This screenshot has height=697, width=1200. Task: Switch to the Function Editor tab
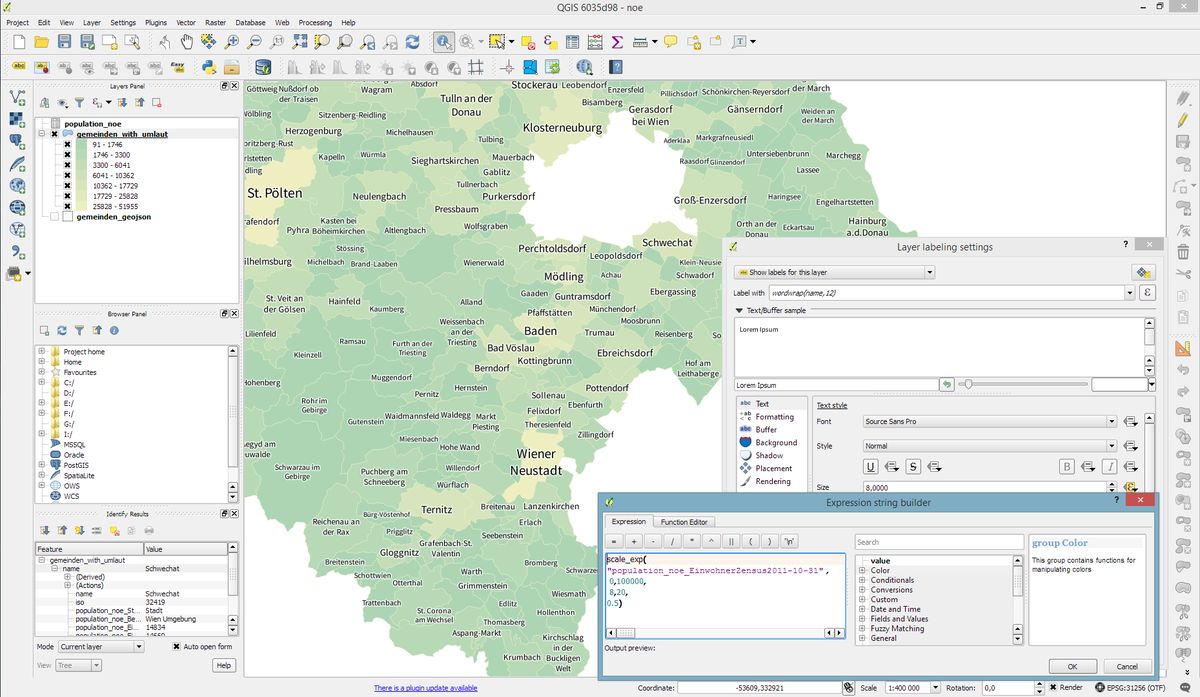pos(684,521)
